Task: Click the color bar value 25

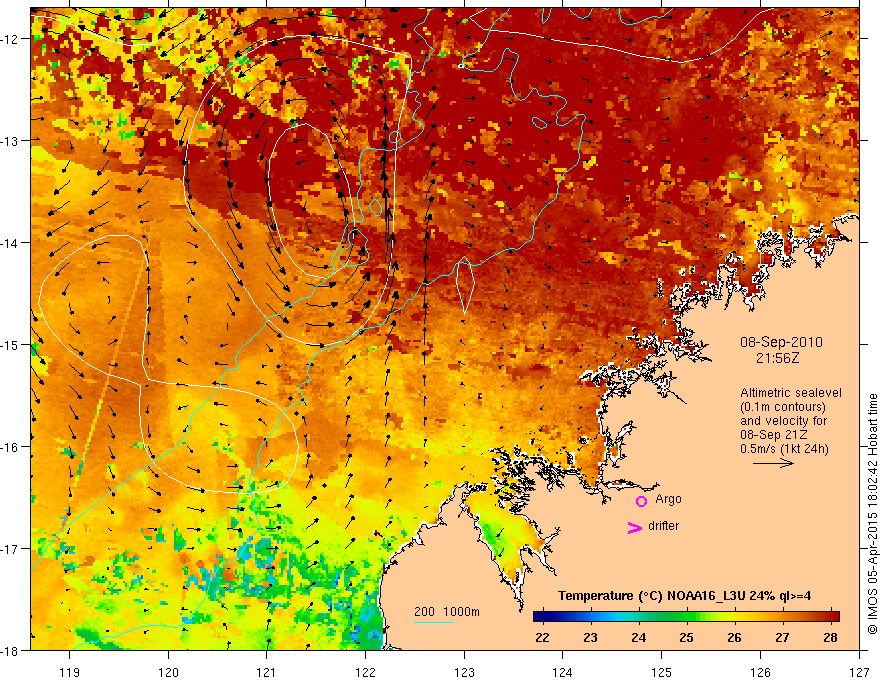Action: click(x=686, y=638)
